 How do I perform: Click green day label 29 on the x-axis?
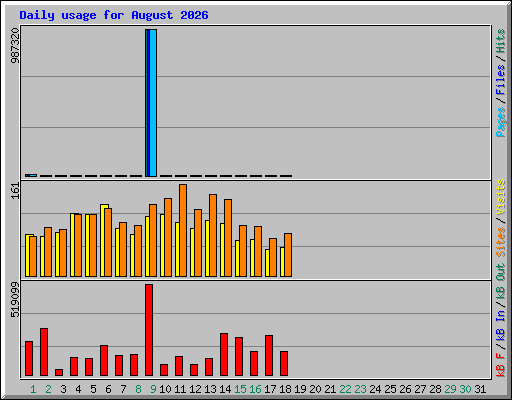pyautogui.click(x=450, y=389)
